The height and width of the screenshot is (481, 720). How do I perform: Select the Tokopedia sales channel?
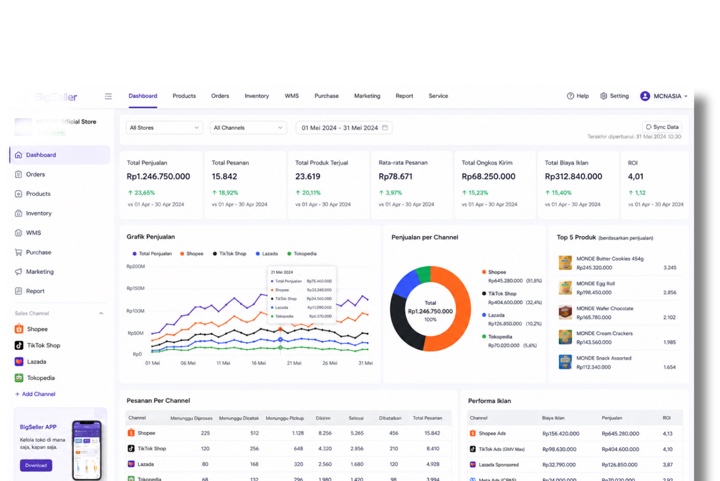[35, 378]
